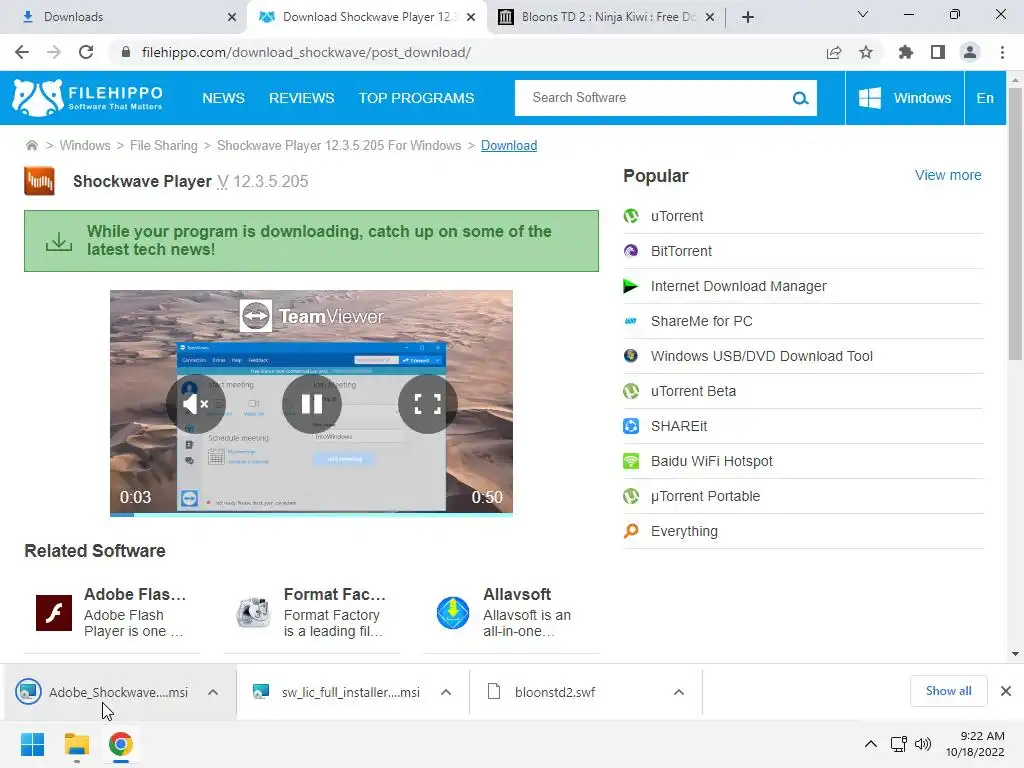1024x768 pixels.
Task: Click Show all downloads button
Action: pyautogui.click(x=948, y=691)
